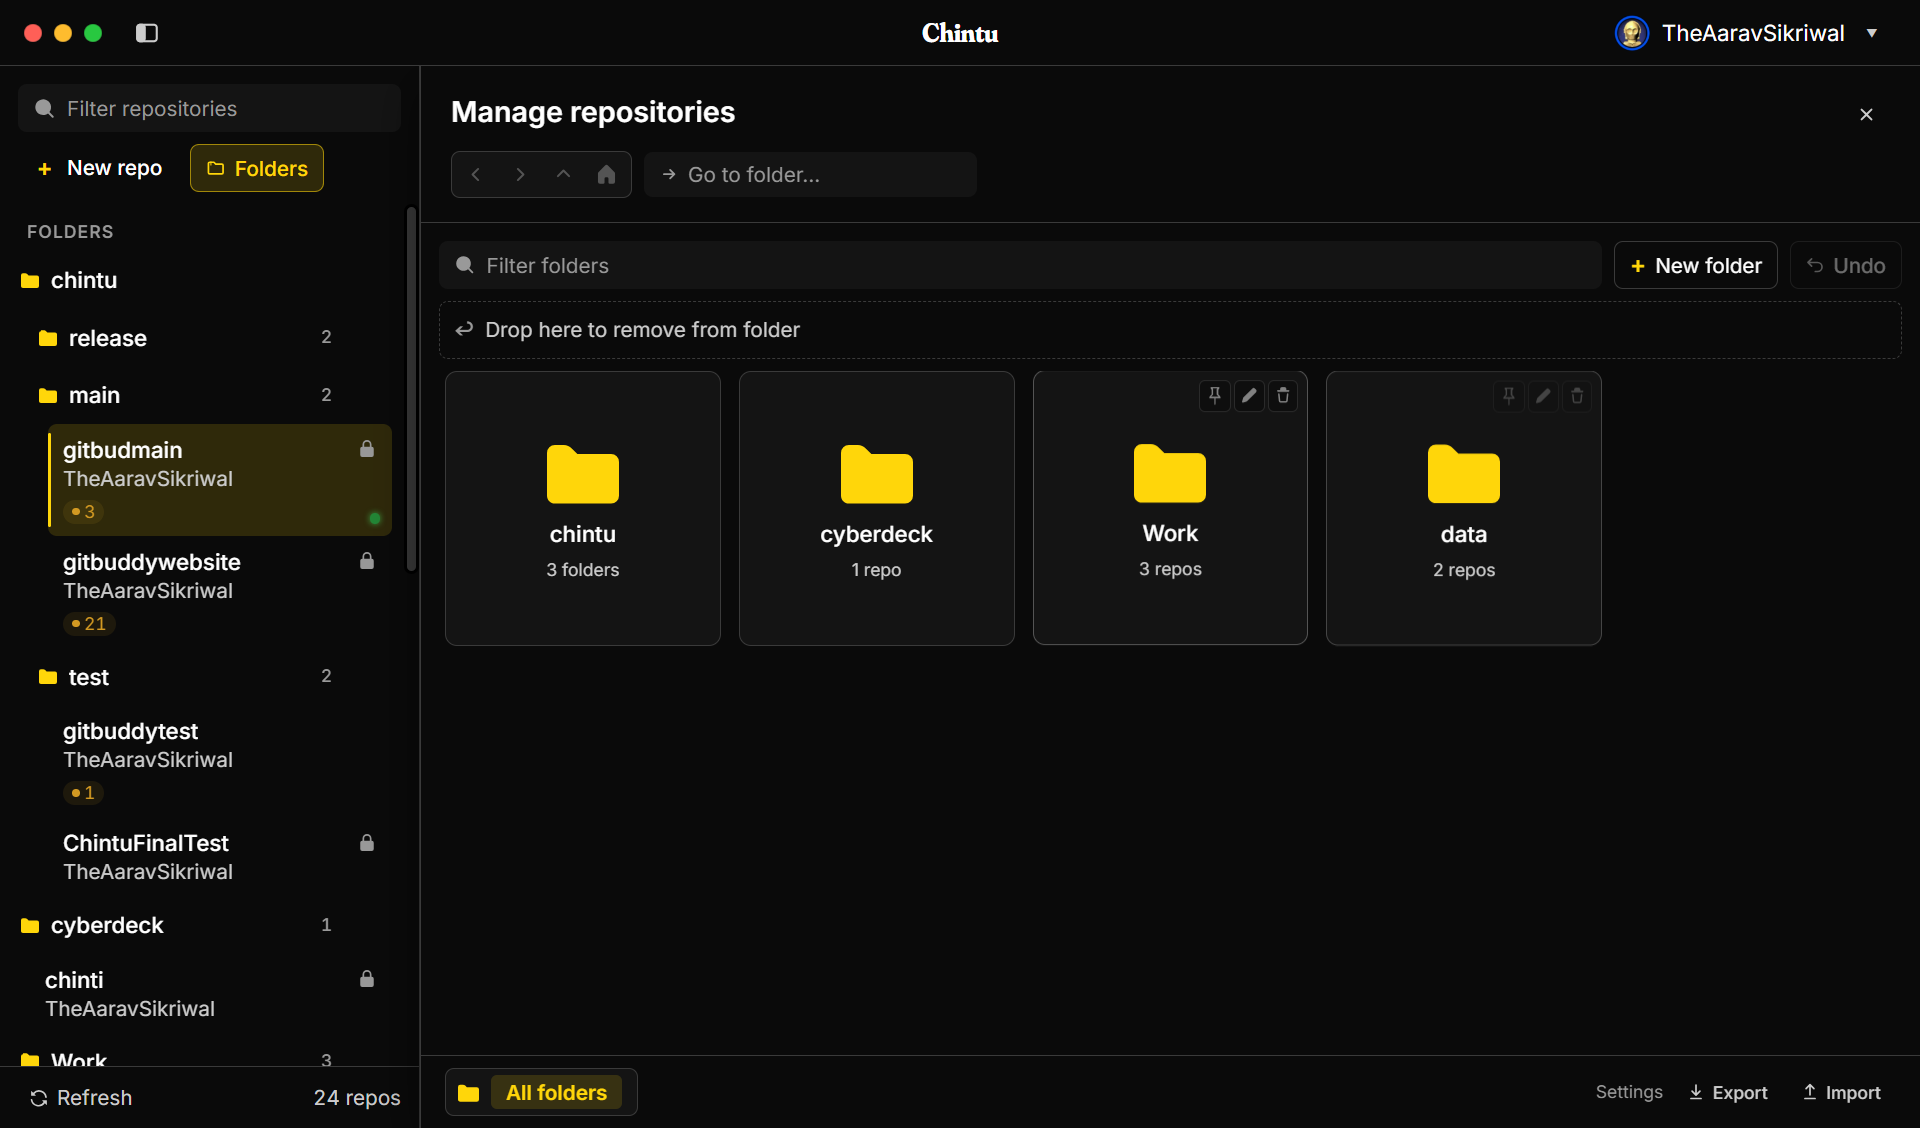Image resolution: width=1920 pixels, height=1128 pixels.
Task: Toggle the Folders view button
Action: click(x=257, y=168)
